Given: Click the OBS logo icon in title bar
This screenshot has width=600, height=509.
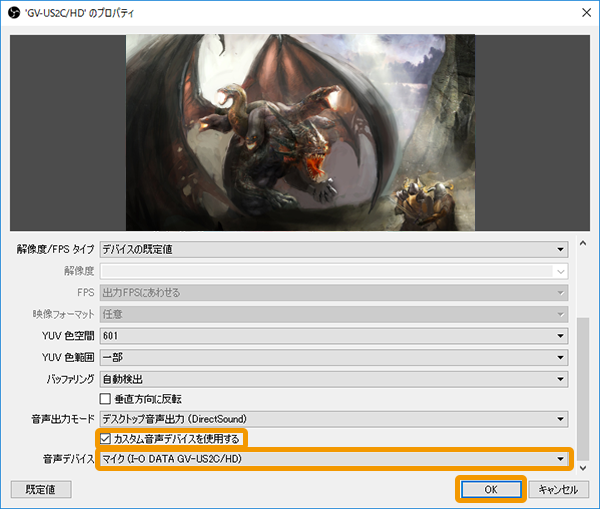Looking at the screenshot, I should (x=14, y=13).
